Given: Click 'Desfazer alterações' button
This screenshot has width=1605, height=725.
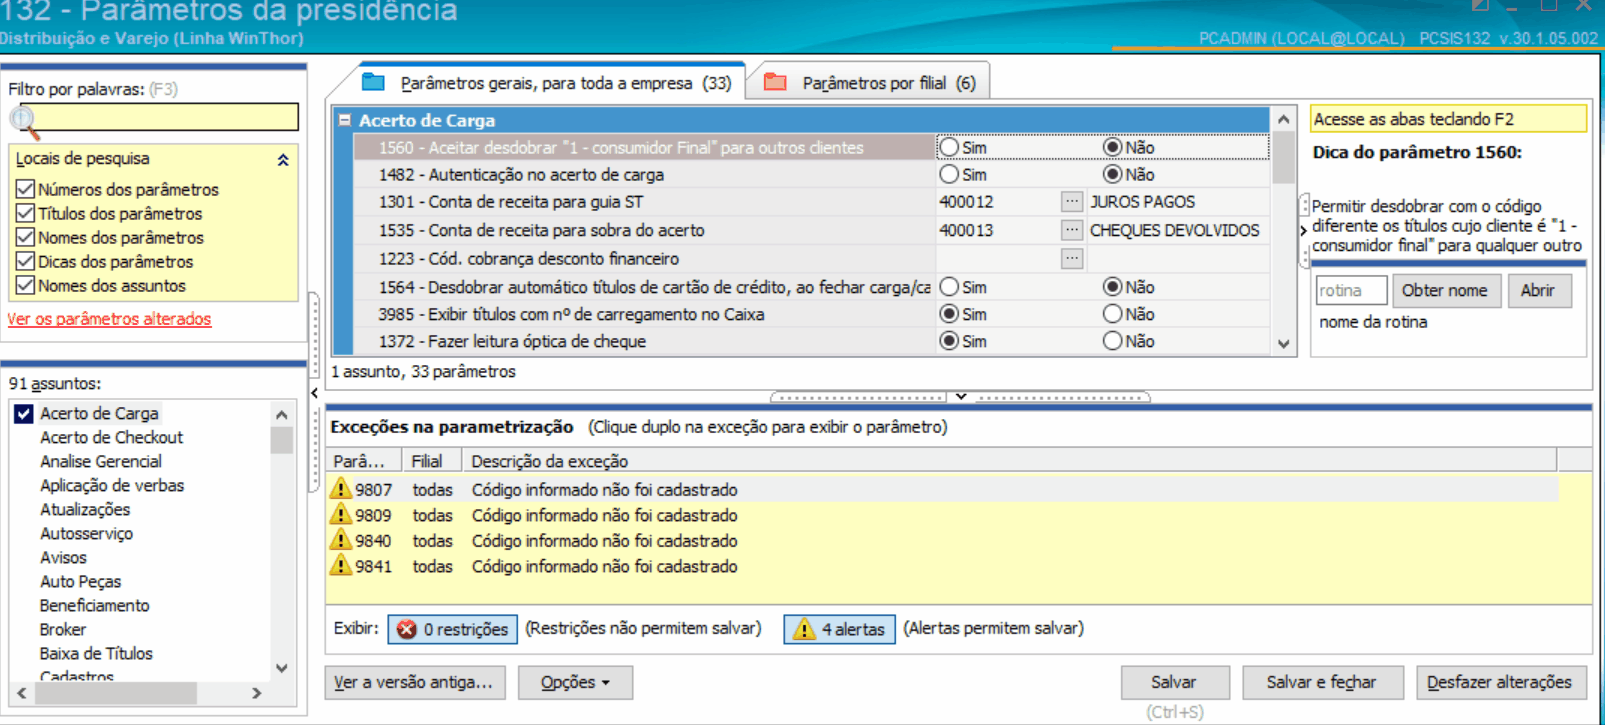Looking at the screenshot, I should [x=1500, y=682].
